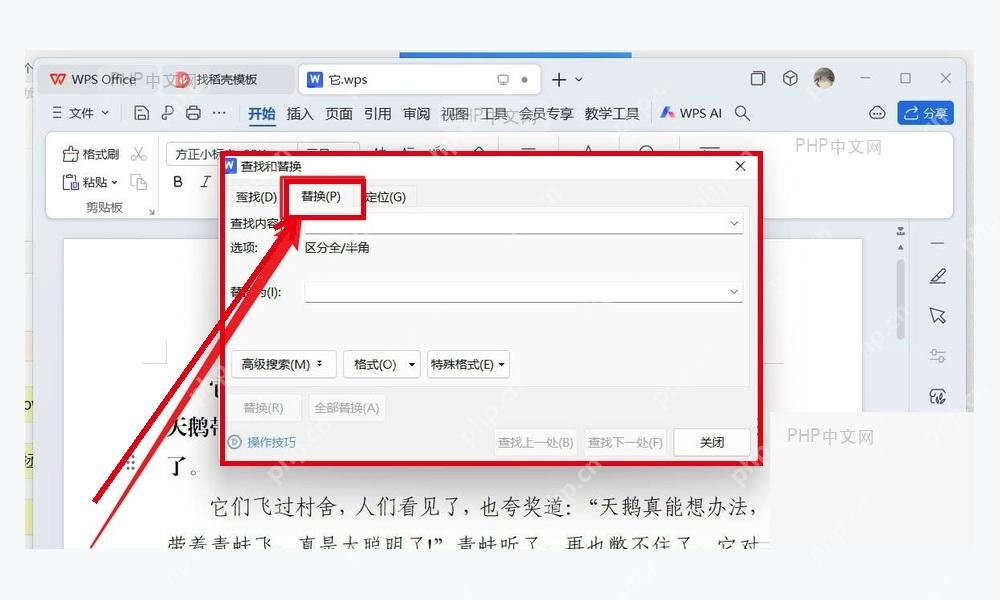Click the vertical scrollbar thumb of document
1000x600 pixels.
pos(901,298)
